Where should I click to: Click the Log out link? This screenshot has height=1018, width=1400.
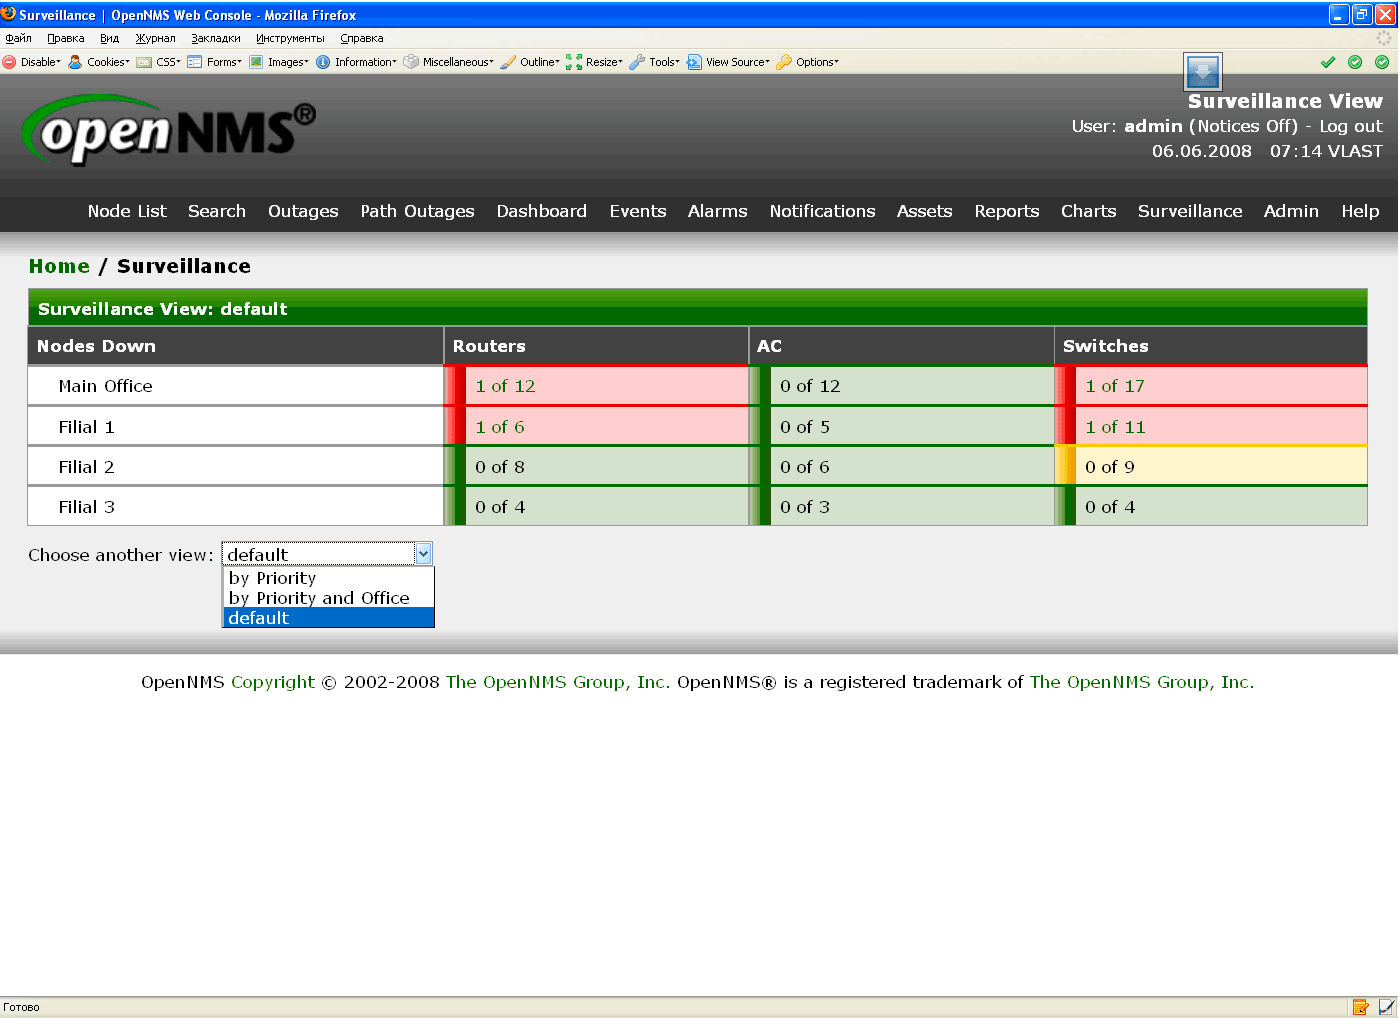pyautogui.click(x=1350, y=126)
